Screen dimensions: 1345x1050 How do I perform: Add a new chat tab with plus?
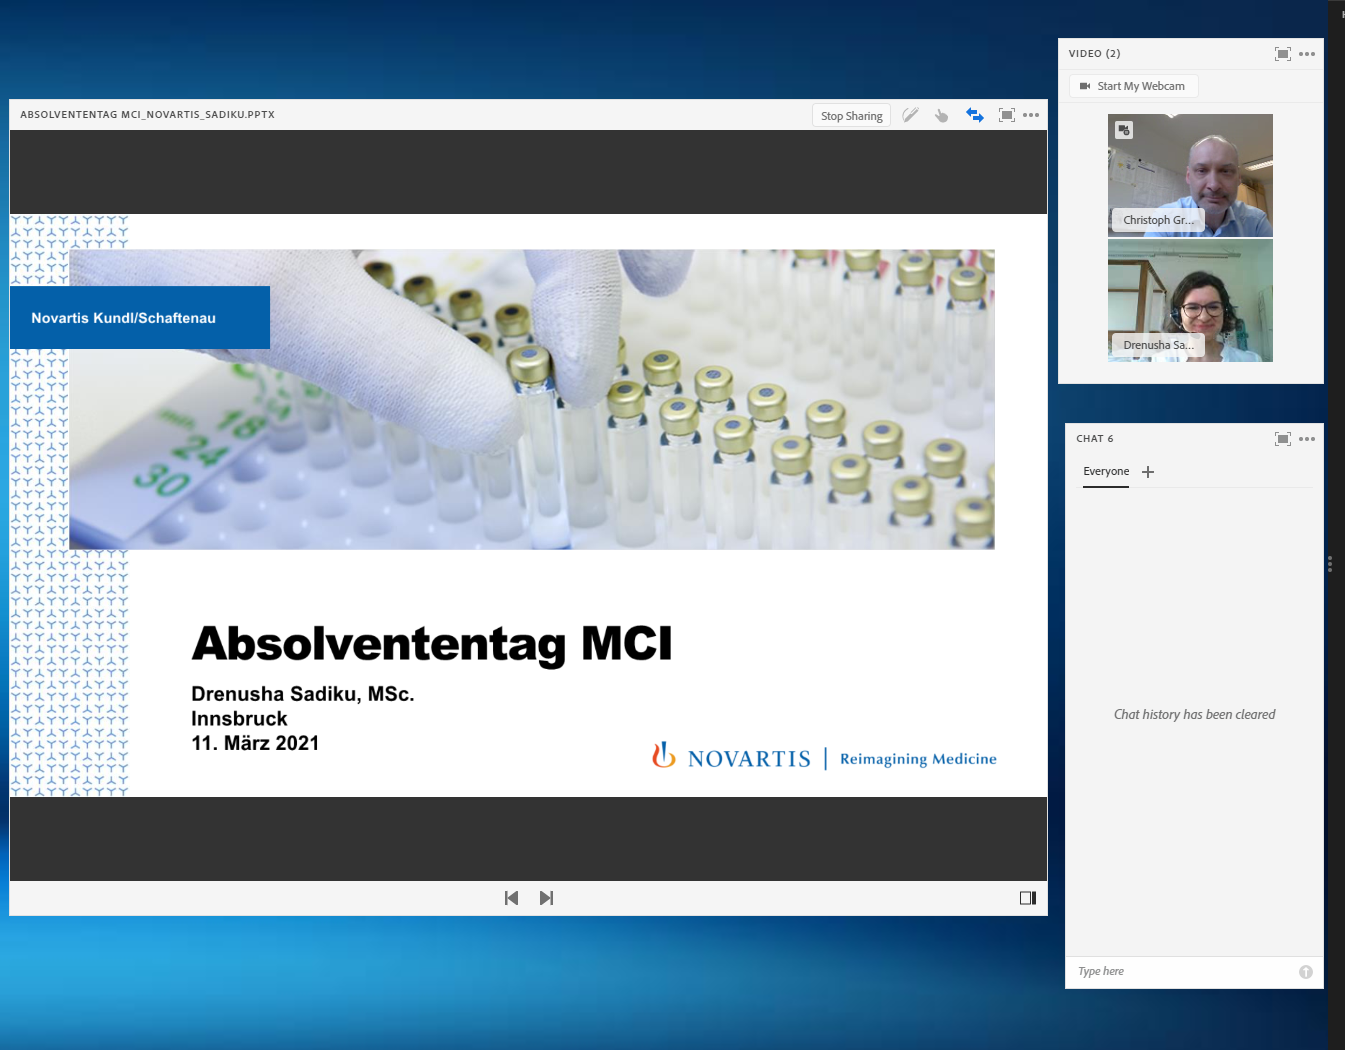pos(1148,472)
